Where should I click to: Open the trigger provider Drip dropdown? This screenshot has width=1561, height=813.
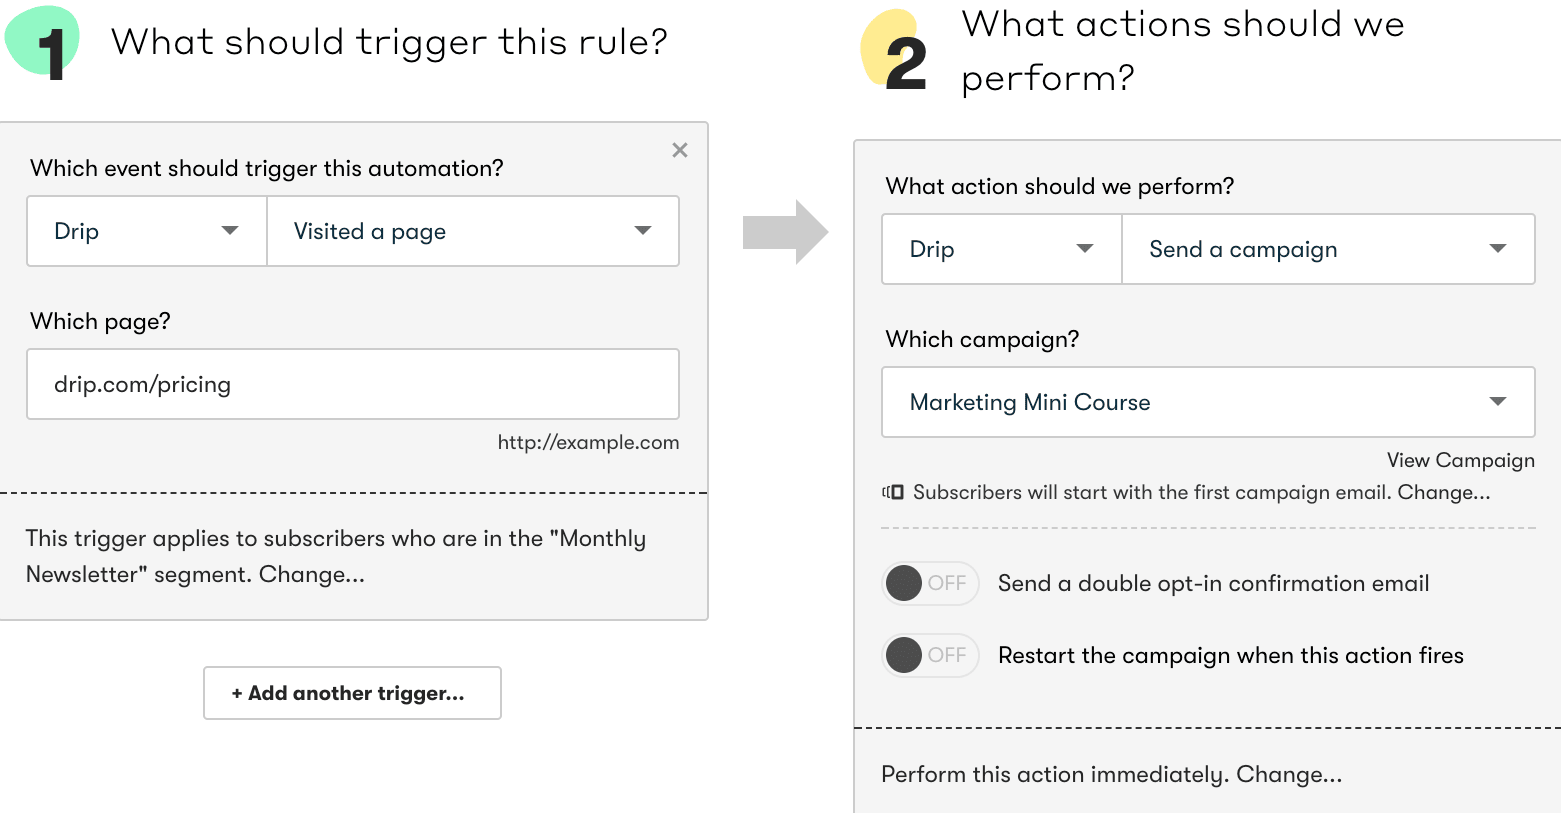click(x=147, y=231)
